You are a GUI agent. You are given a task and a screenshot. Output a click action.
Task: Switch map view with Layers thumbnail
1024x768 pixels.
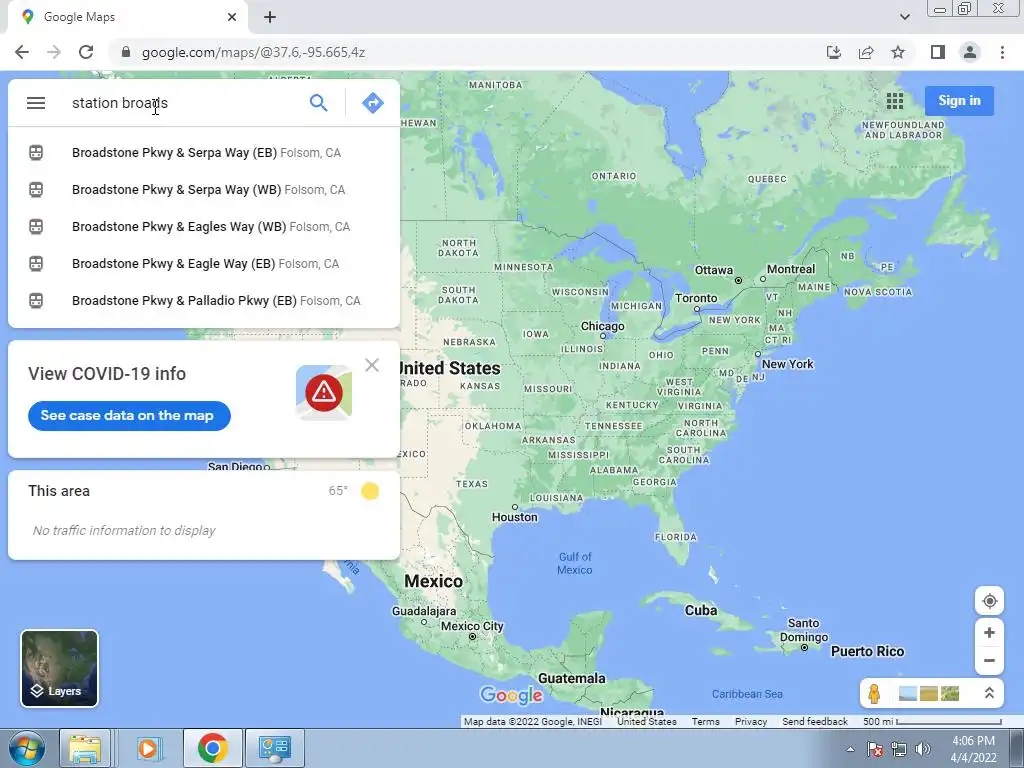tap(59, 669)
